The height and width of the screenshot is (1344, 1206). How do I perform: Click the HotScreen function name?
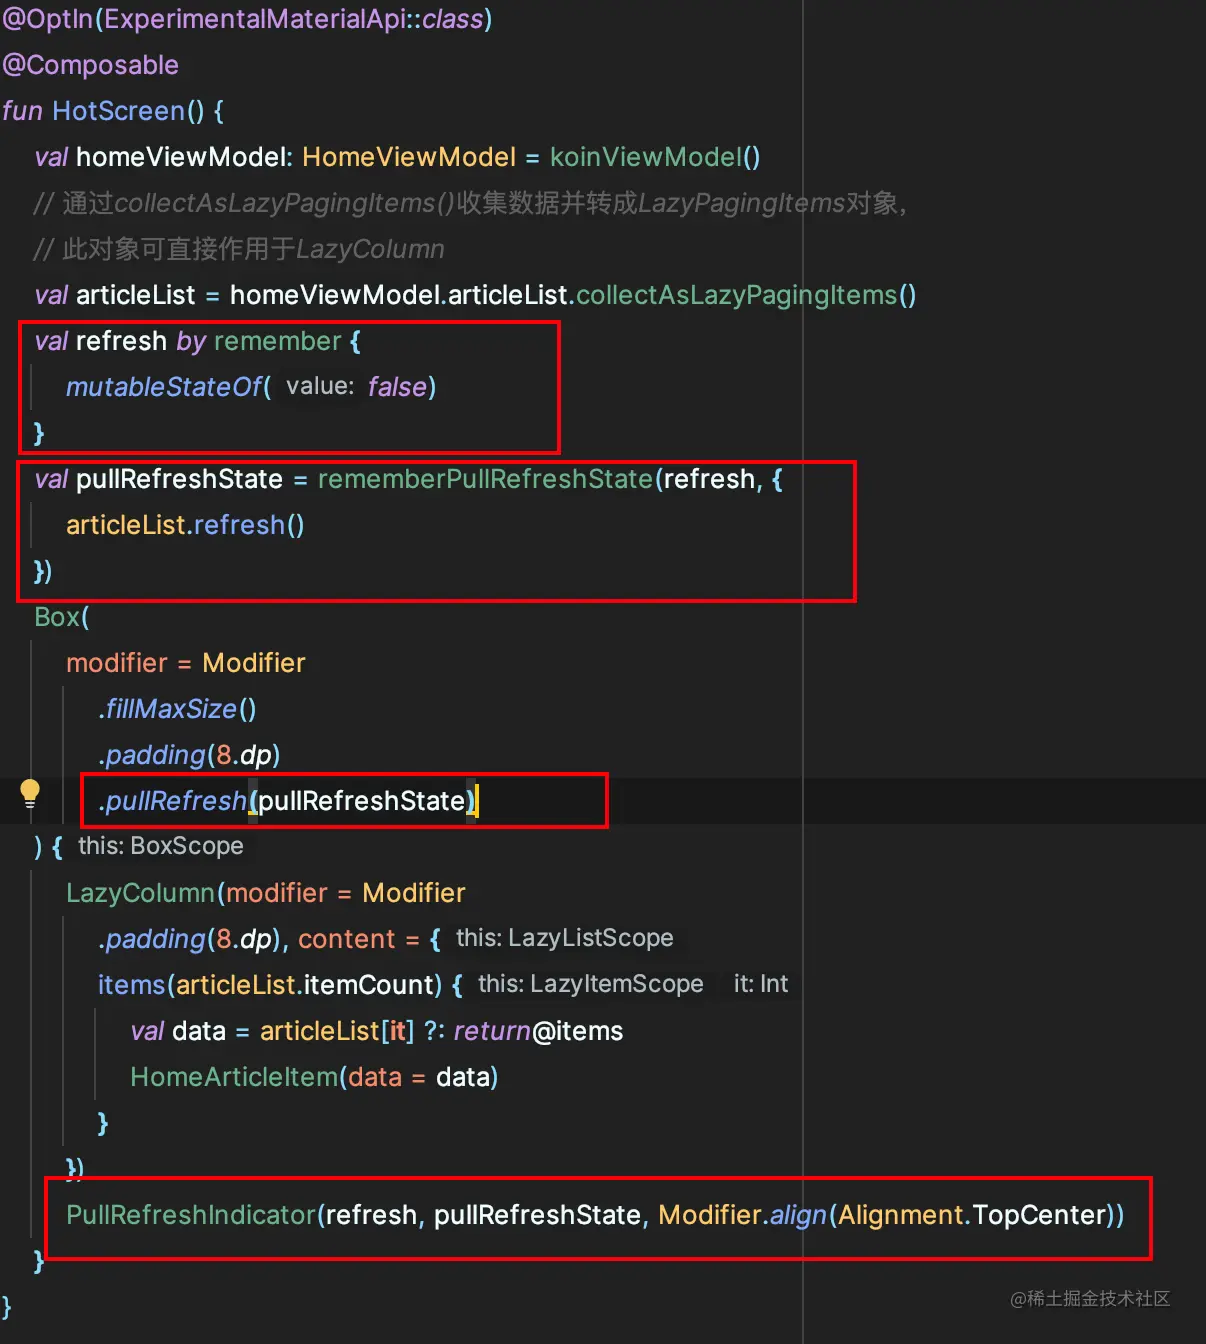pos(118,110)
